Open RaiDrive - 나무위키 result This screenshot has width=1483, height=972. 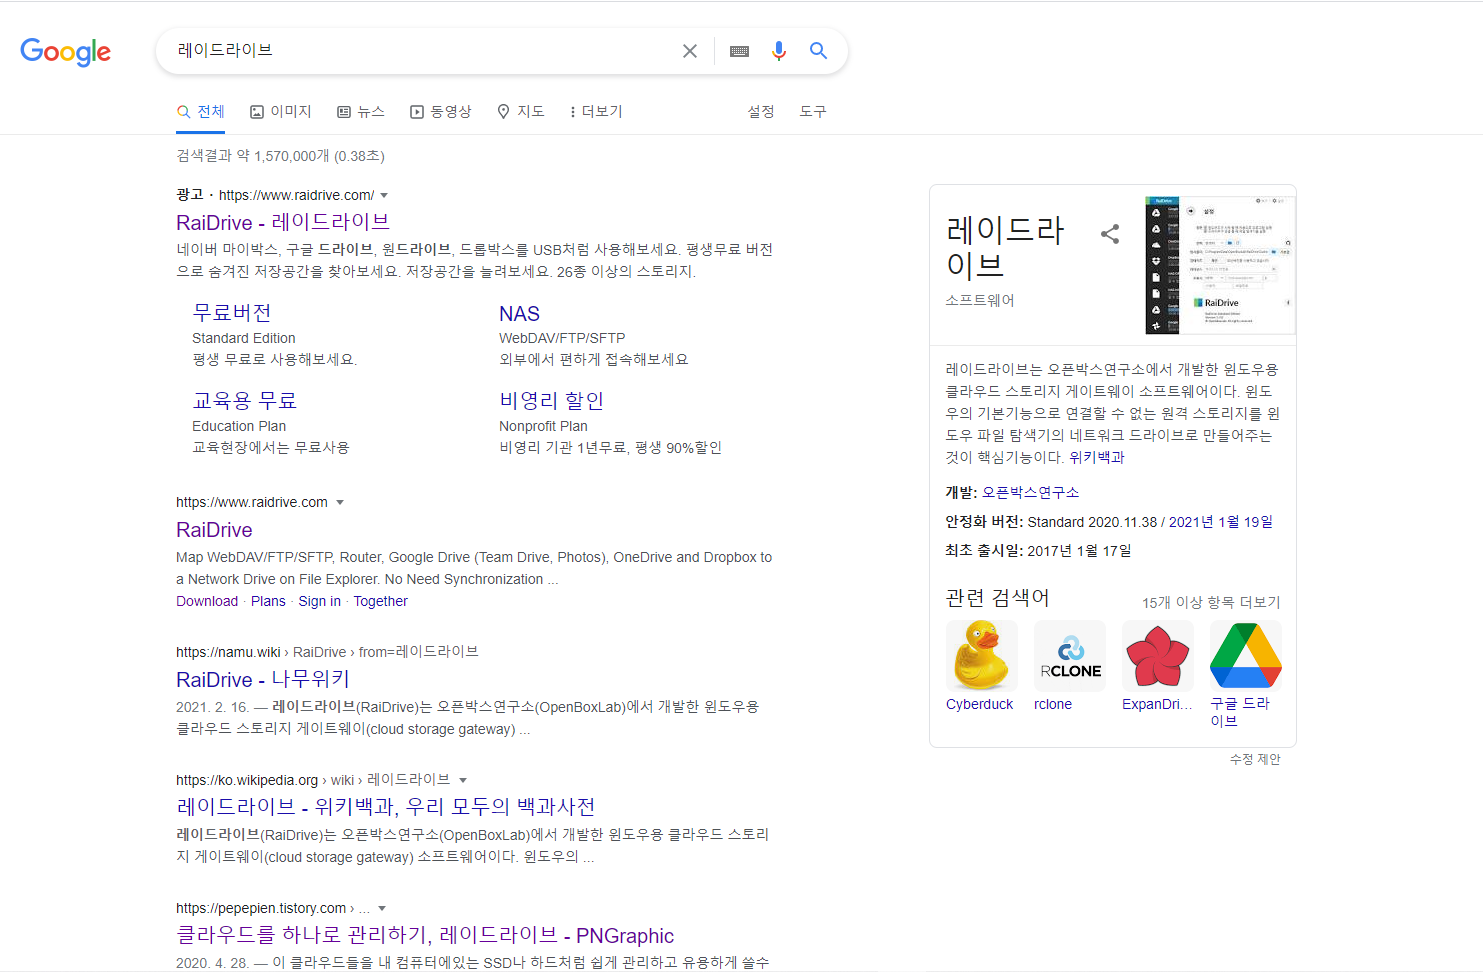[263, 680]
